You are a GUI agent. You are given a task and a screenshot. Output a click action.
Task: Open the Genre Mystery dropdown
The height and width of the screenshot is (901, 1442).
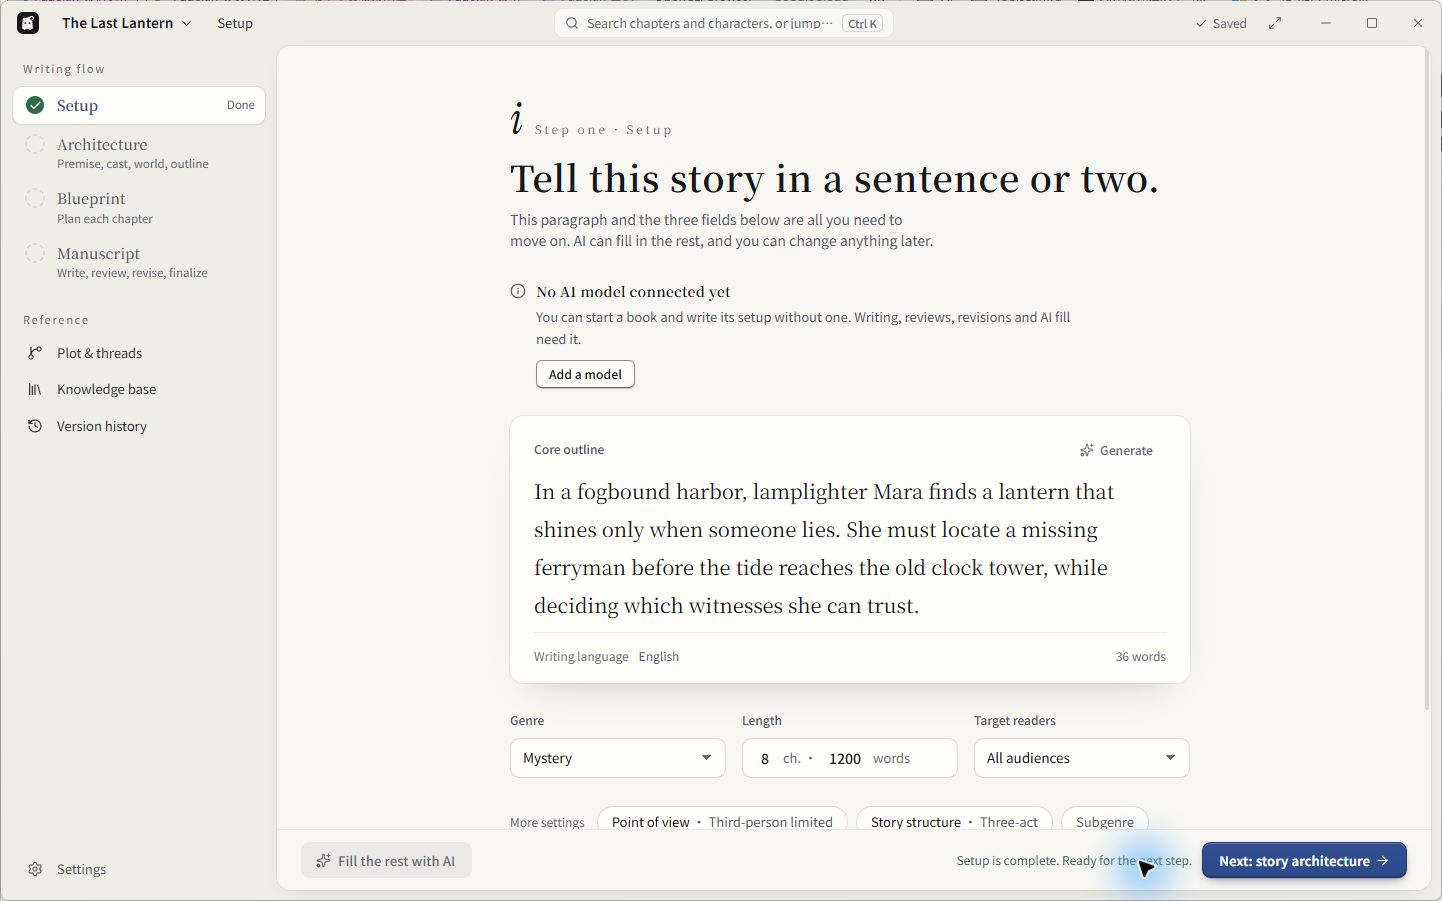point(618,758)
